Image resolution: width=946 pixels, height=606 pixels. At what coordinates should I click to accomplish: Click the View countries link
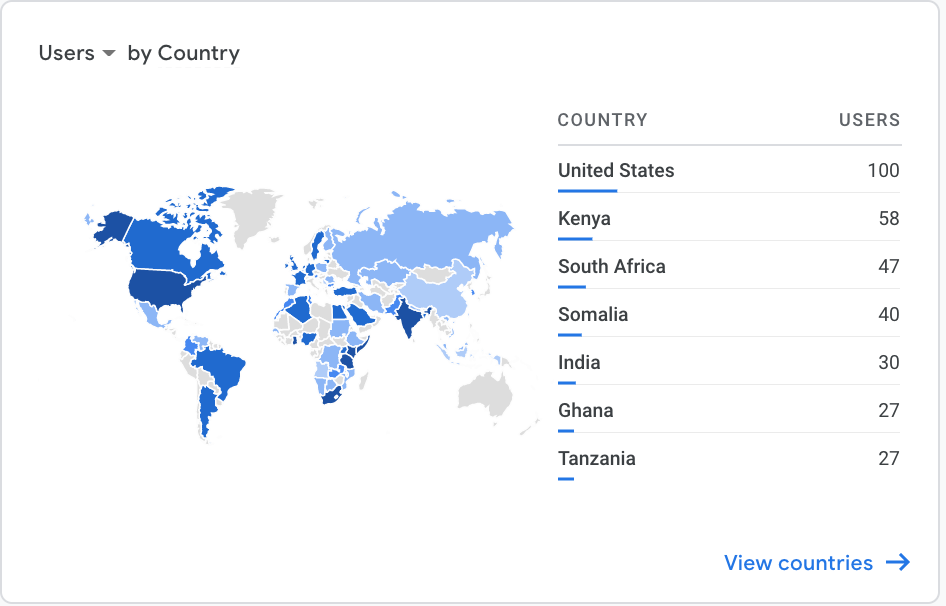tap(798, 563)
